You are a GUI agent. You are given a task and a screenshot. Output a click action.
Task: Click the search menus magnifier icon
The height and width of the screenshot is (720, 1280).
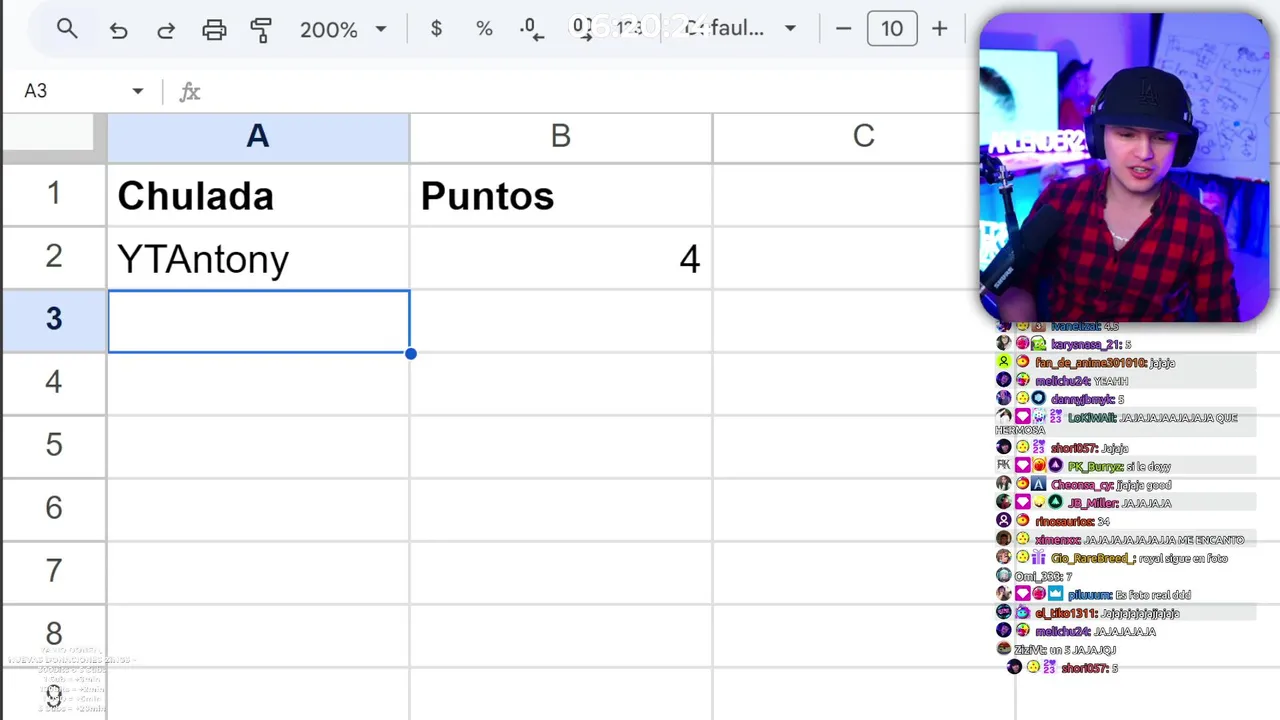(x=67, y=30)
